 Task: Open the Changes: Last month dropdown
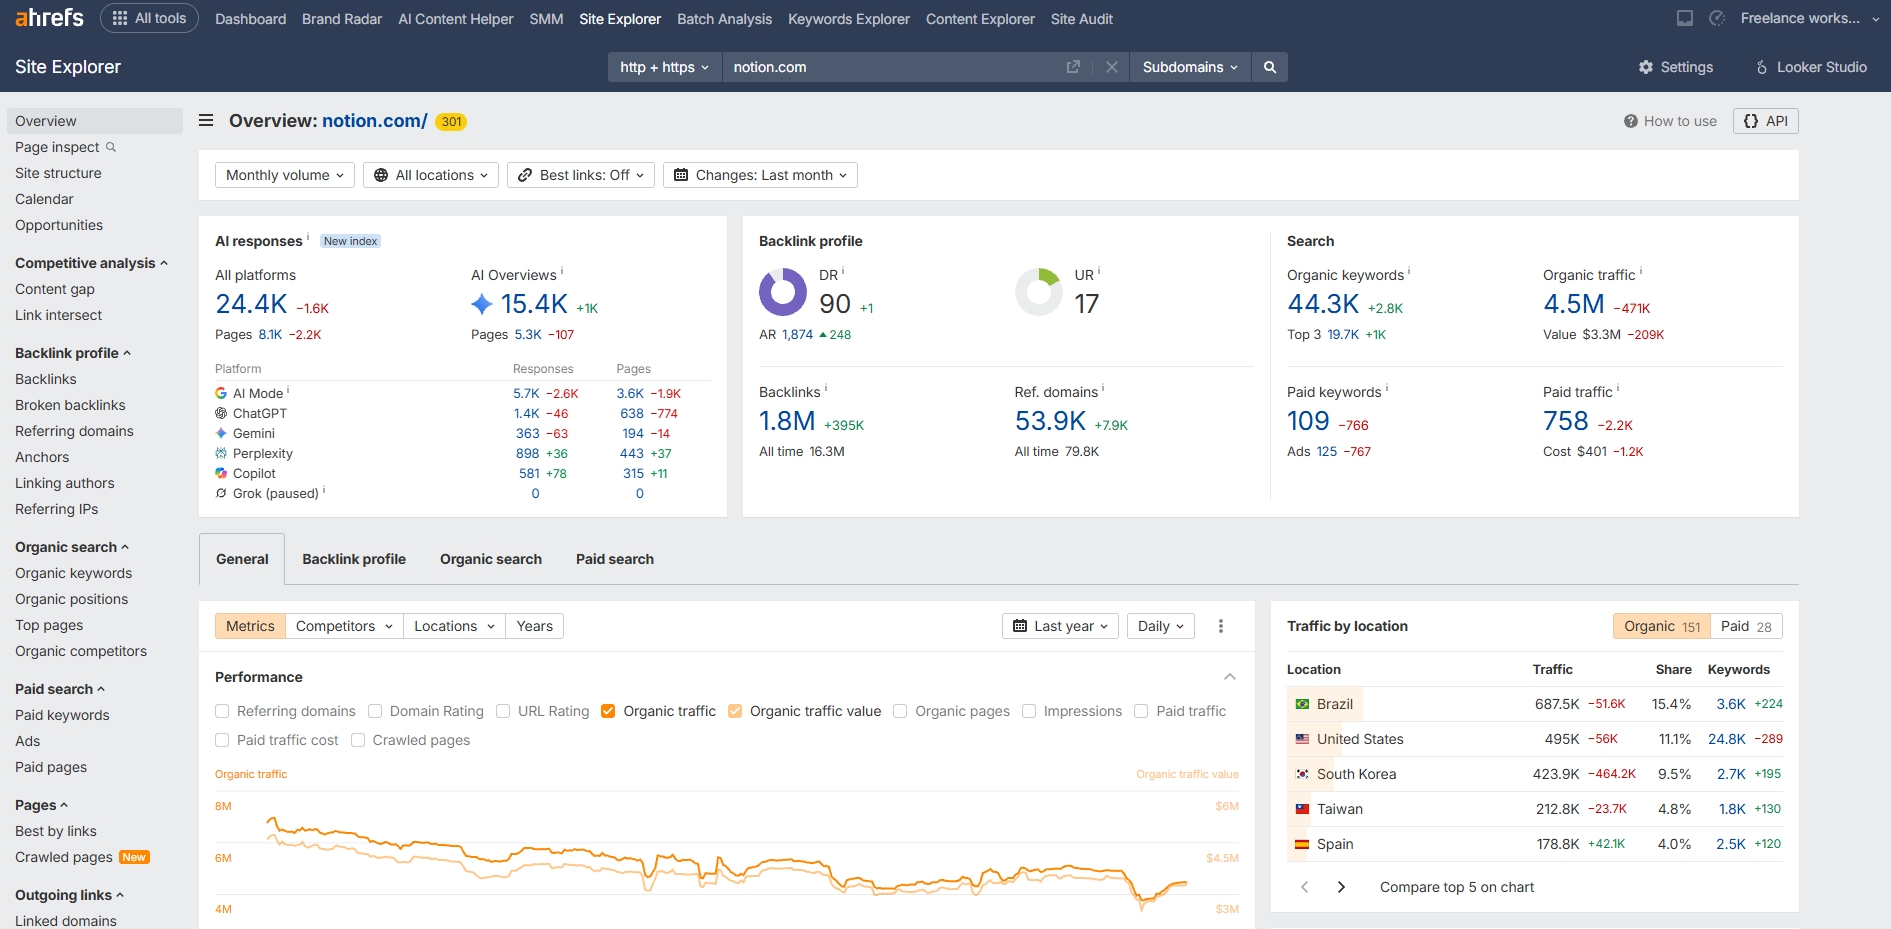point(760,175)
